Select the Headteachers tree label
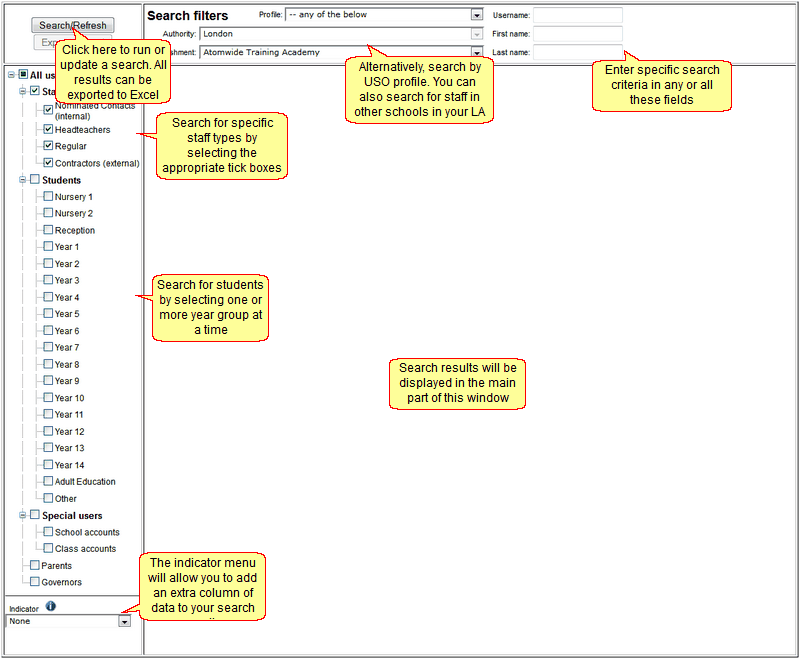This screenshot has height=659, width=800. coord(82,130)
